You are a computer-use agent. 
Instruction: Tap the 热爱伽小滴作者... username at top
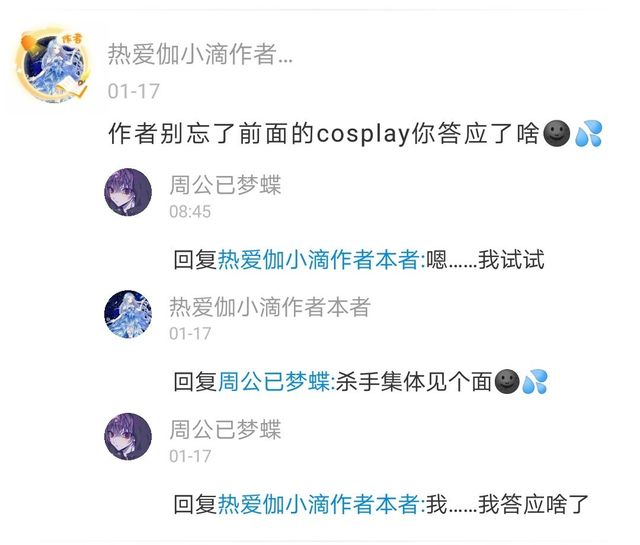tap(200, 54)
